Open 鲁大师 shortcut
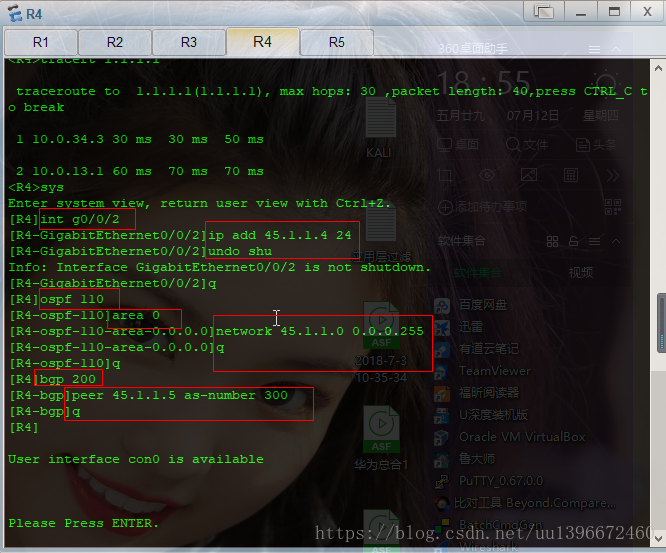Screen dimensions: 666x553 (466, 459)
